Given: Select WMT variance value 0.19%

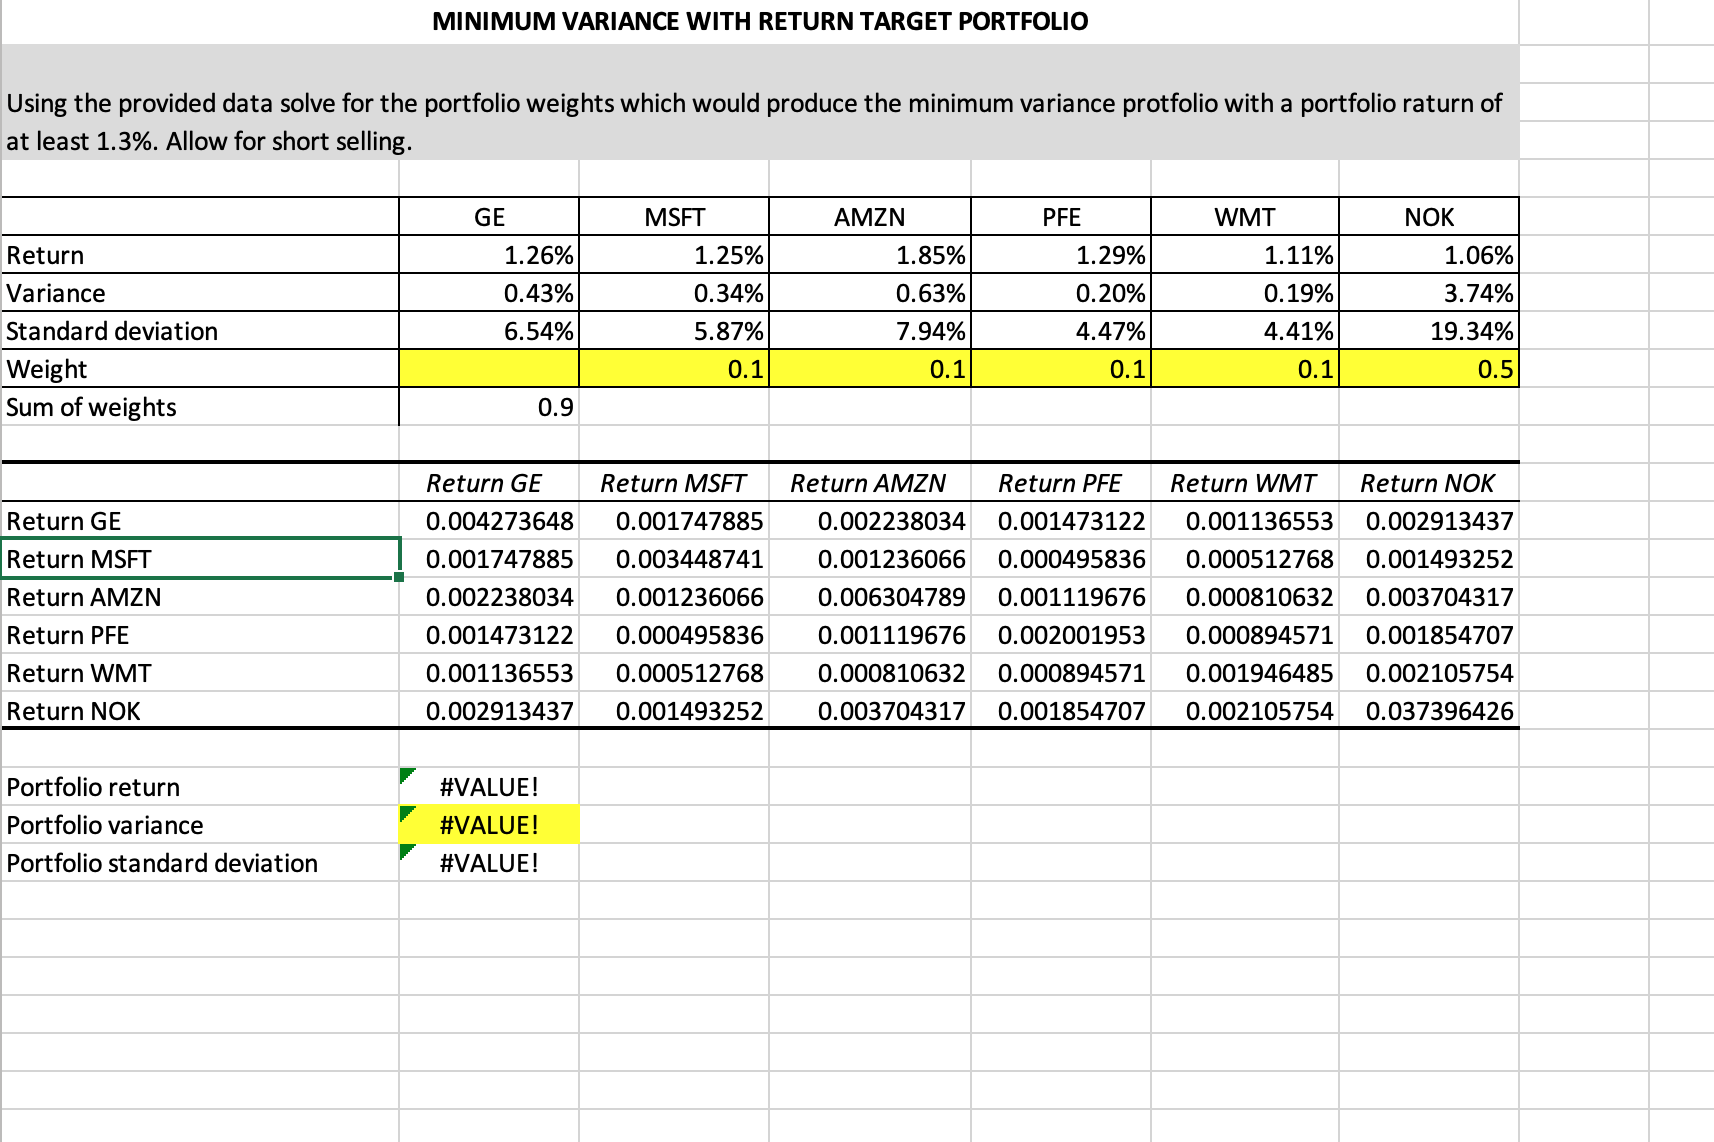Looking at the screenshot, I should 1245,293.
